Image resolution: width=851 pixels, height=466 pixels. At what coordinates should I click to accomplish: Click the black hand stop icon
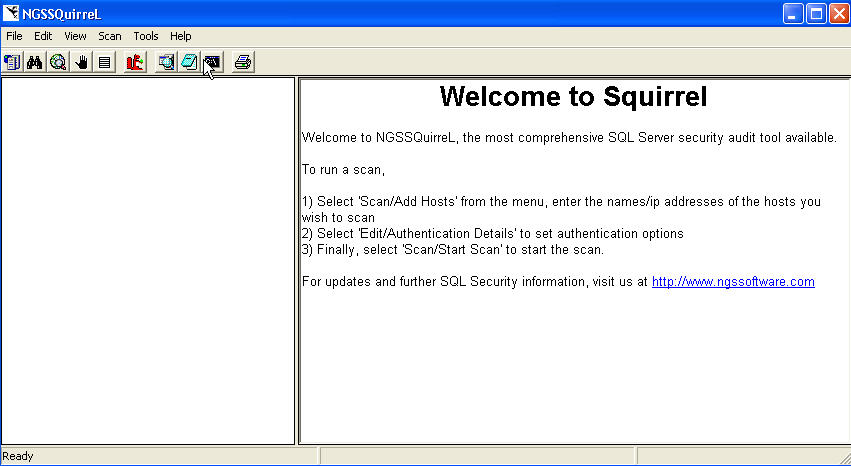[x=81, y=62]
